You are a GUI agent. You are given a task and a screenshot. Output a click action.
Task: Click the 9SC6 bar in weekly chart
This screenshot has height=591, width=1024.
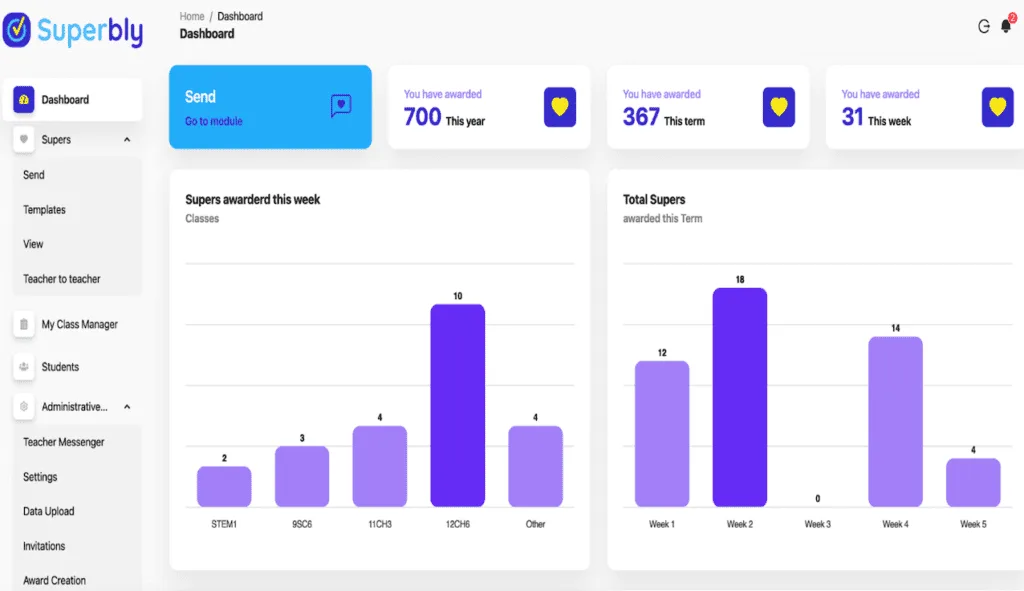click(x=302, y=476)
